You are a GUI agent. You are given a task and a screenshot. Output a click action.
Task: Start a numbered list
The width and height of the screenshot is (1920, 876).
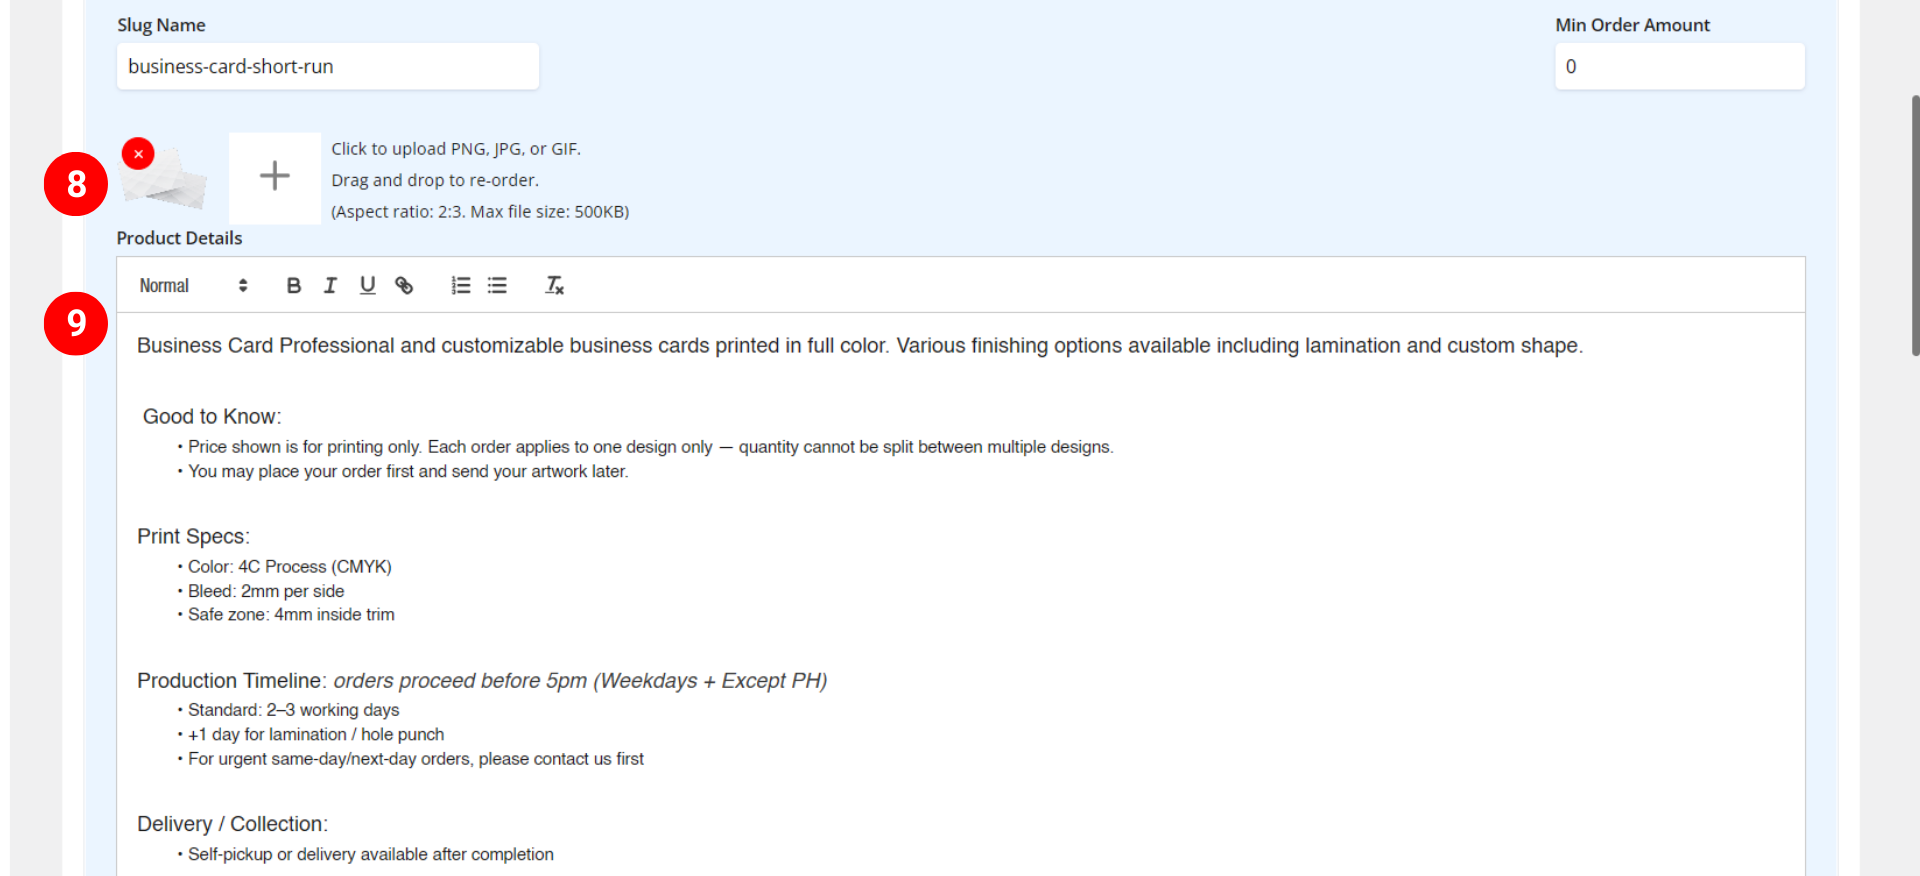(x=460, y=286)
